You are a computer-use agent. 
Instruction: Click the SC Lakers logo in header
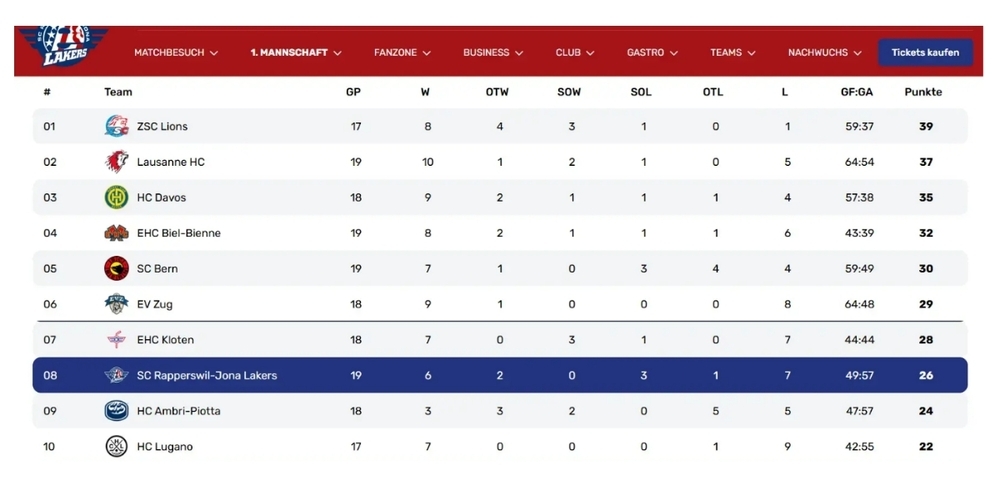click(63, 45)
